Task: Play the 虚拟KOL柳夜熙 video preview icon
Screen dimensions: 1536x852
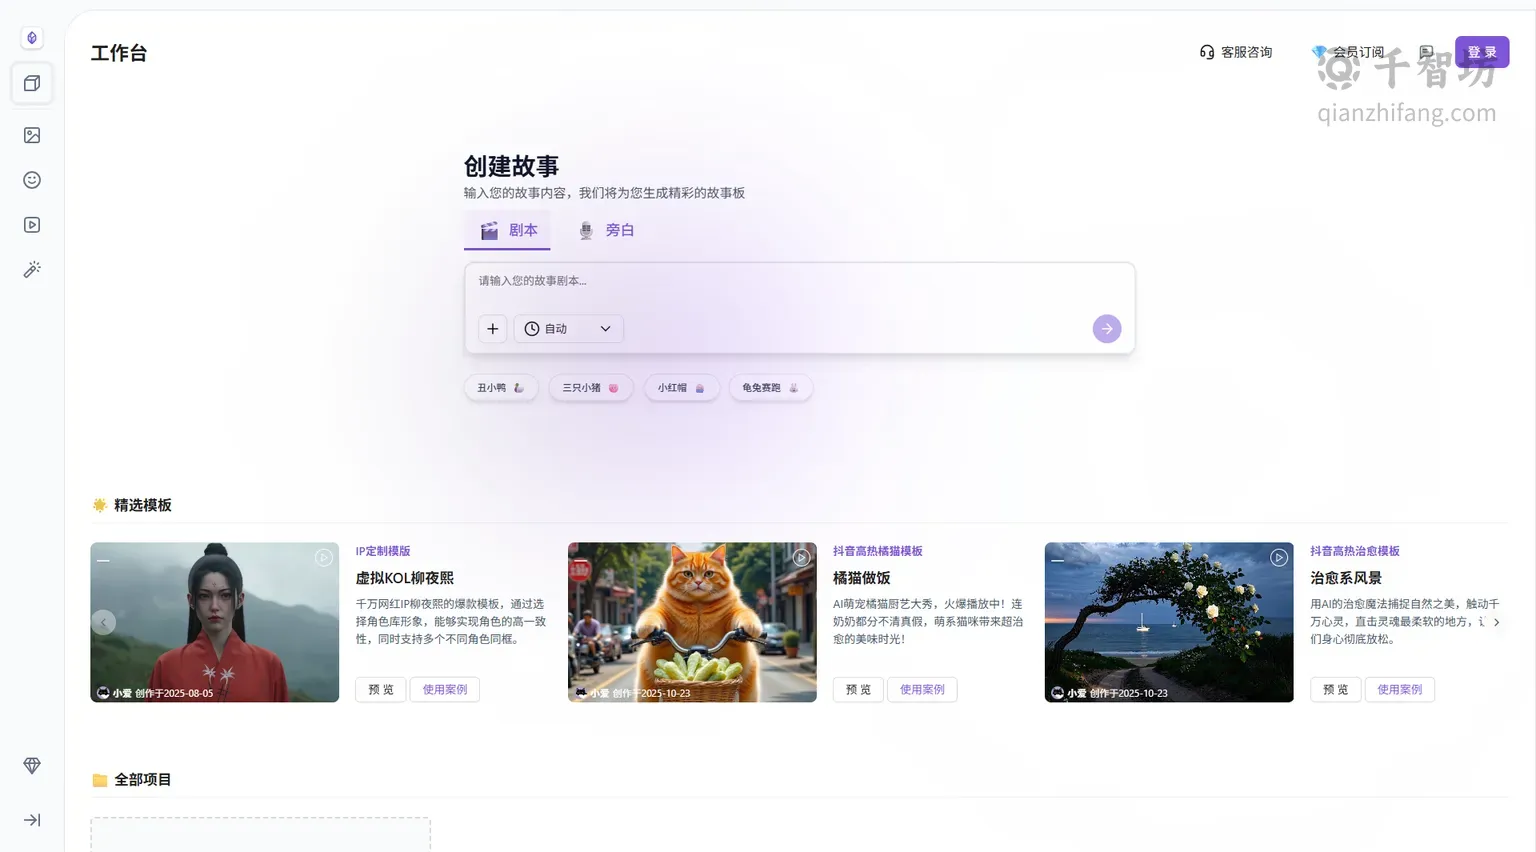Action: [324, 558]
